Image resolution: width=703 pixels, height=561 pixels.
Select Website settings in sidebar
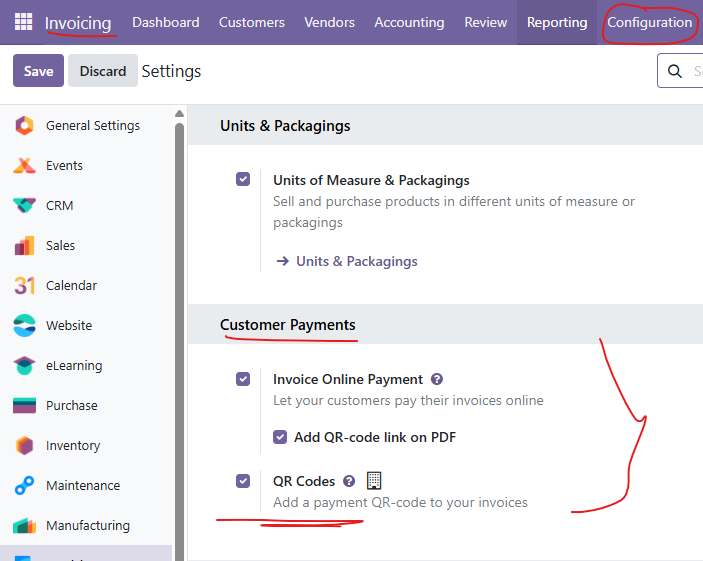click(x=68, y=326)
